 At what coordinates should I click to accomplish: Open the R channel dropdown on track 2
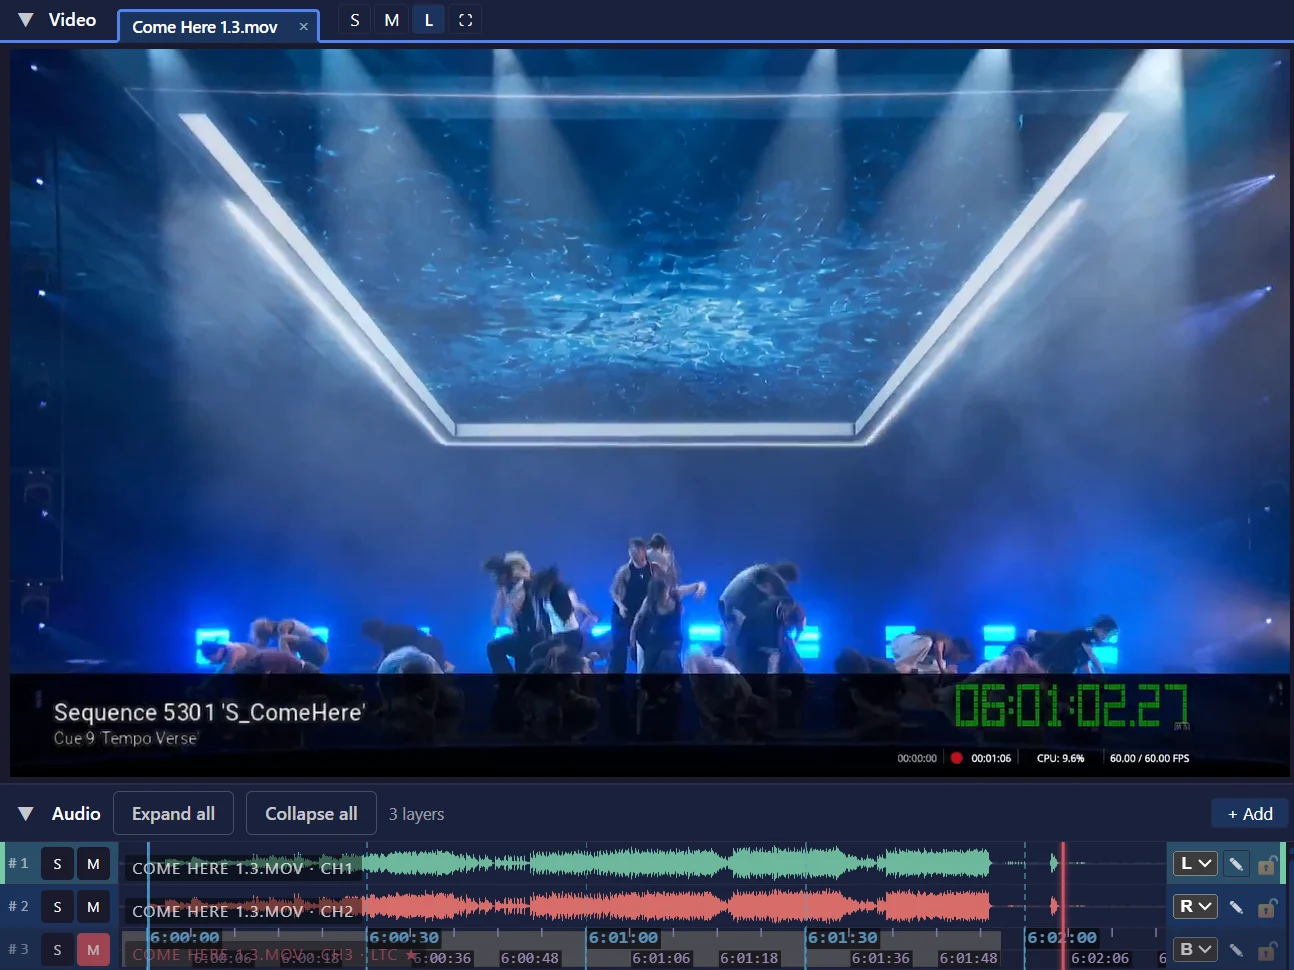[1195, 906]
